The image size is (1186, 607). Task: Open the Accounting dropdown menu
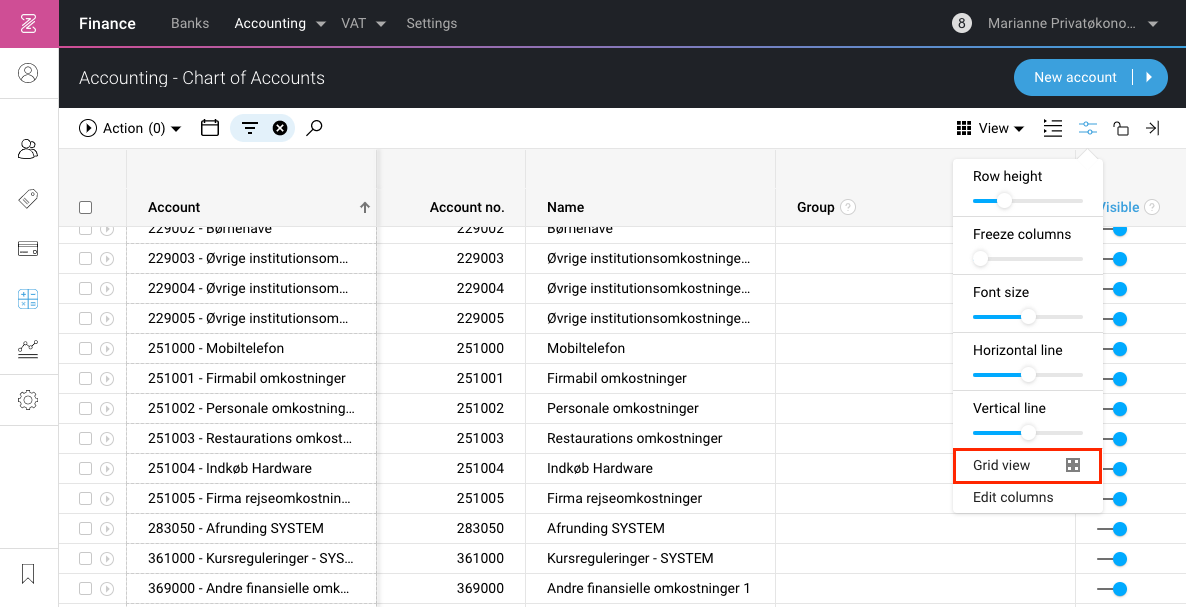pos(280,23)
